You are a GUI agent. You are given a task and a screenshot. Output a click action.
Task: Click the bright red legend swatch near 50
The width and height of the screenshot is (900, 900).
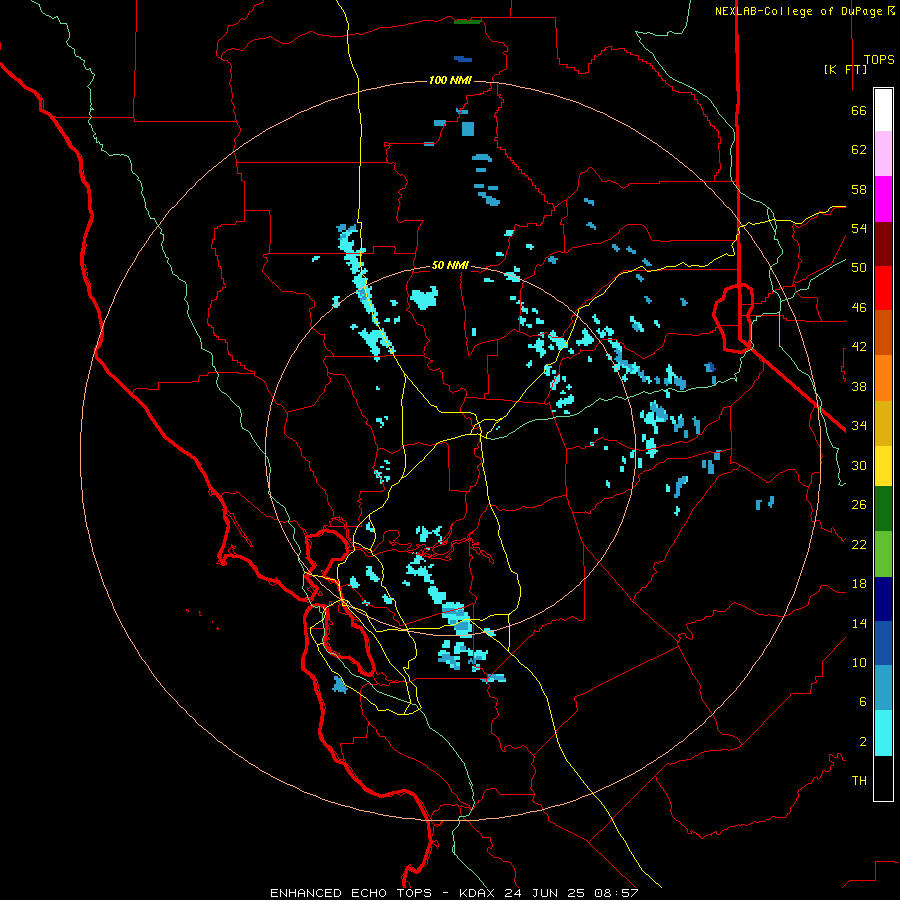(883, 288)
